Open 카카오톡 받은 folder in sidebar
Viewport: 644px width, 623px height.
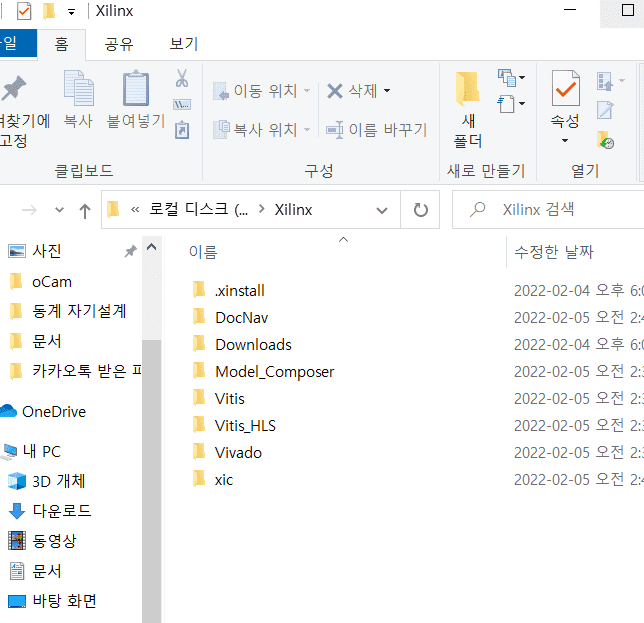coord(86,371)
